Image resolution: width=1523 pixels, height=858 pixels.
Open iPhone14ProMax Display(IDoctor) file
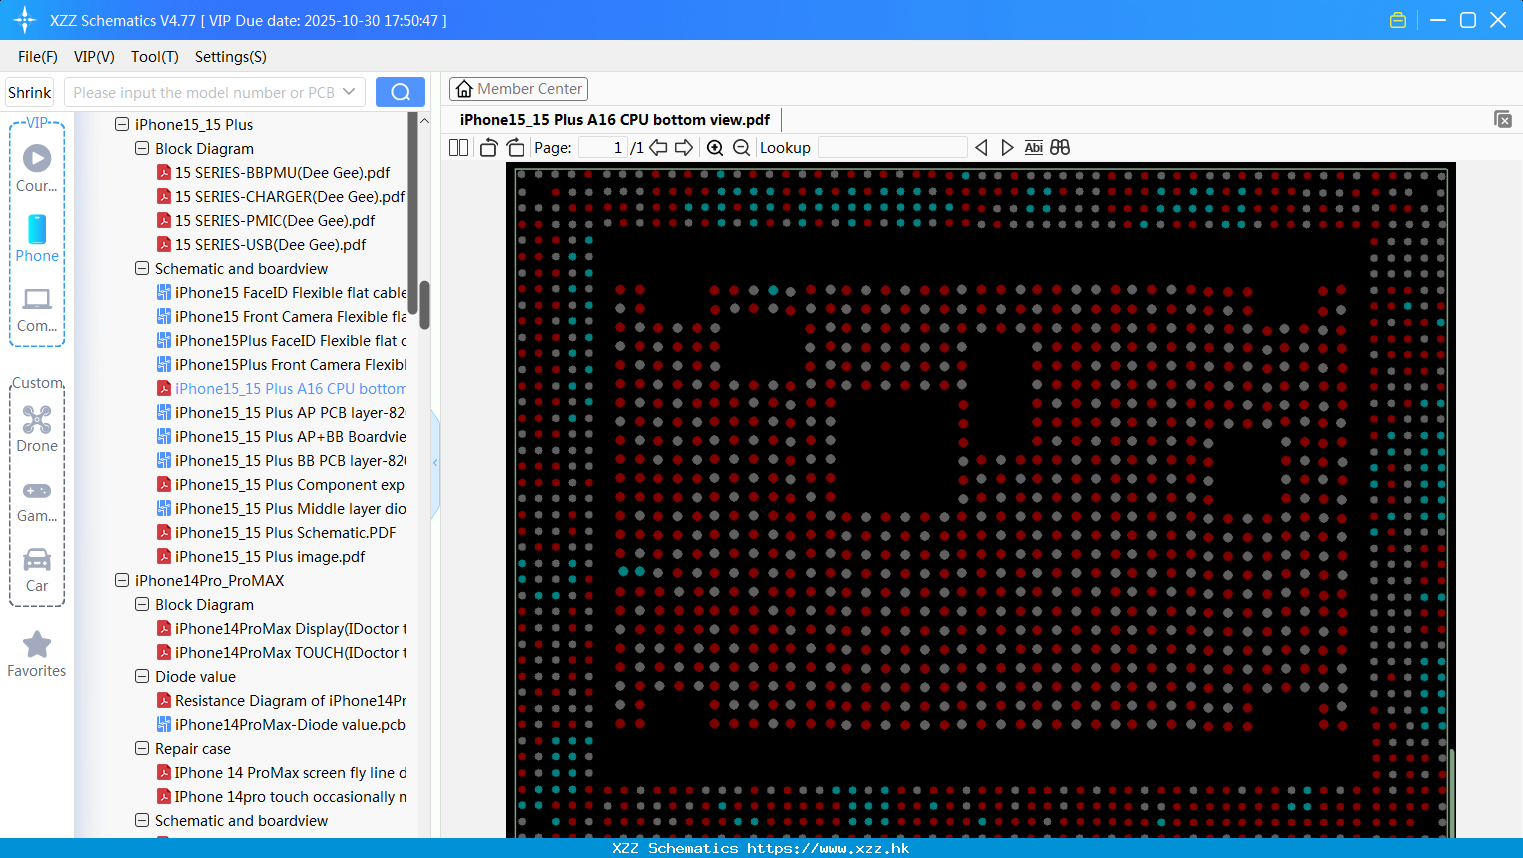[281, 628]
